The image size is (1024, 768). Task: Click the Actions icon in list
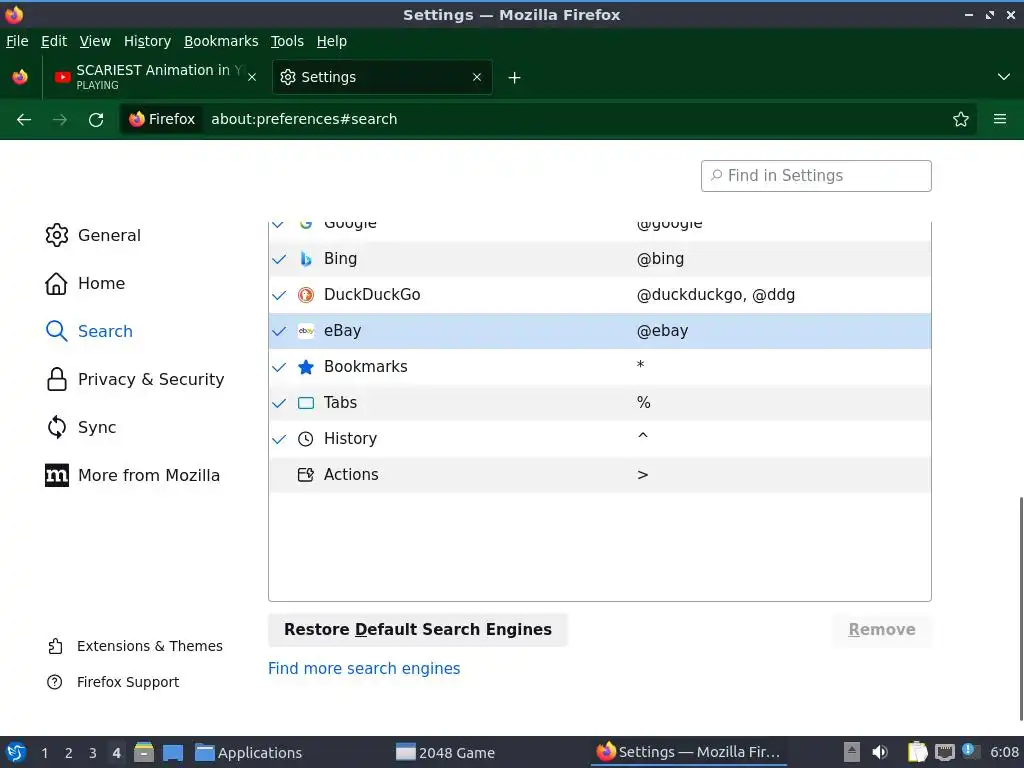[x=306, y=475]
